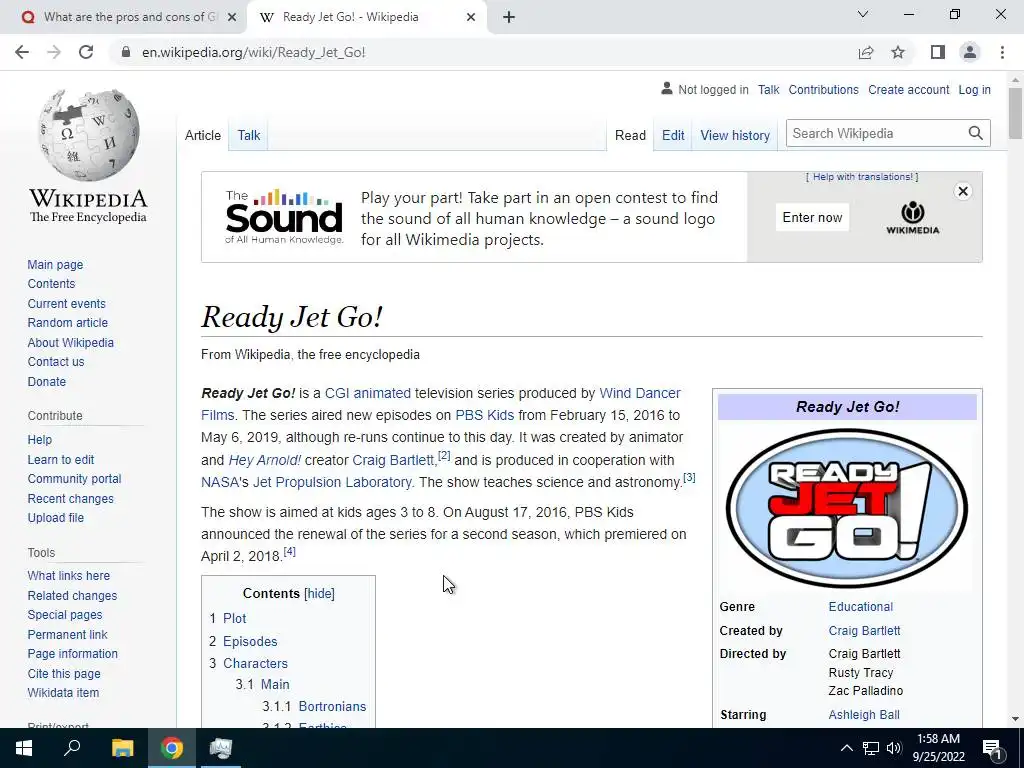Screen dimensions: 1024x768
Task: Jump to Plot section in contents
Action: point(234,618)
